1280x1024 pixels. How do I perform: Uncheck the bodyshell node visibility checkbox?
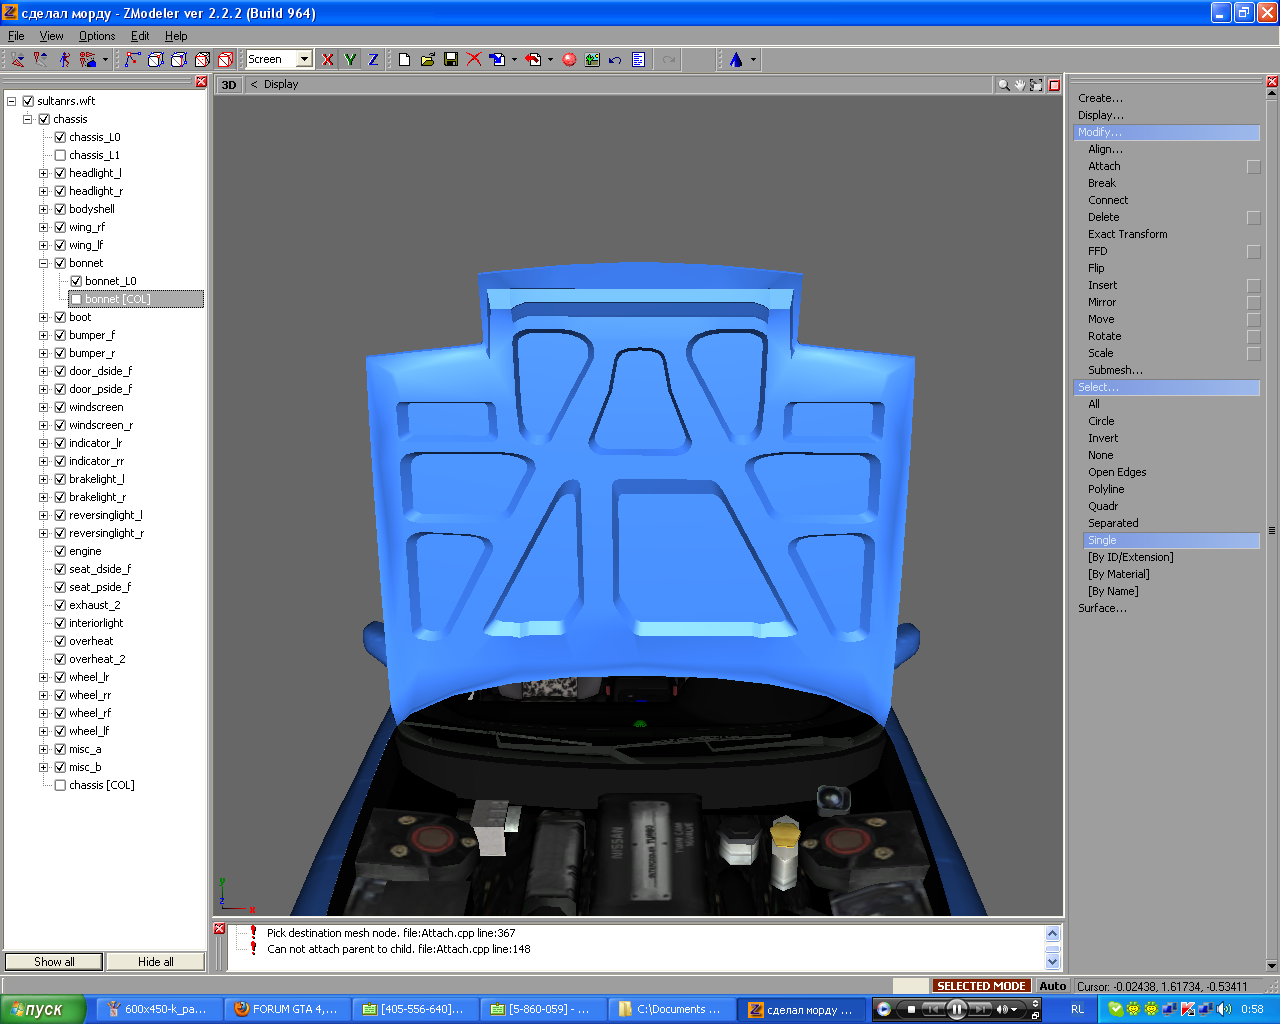60,209
